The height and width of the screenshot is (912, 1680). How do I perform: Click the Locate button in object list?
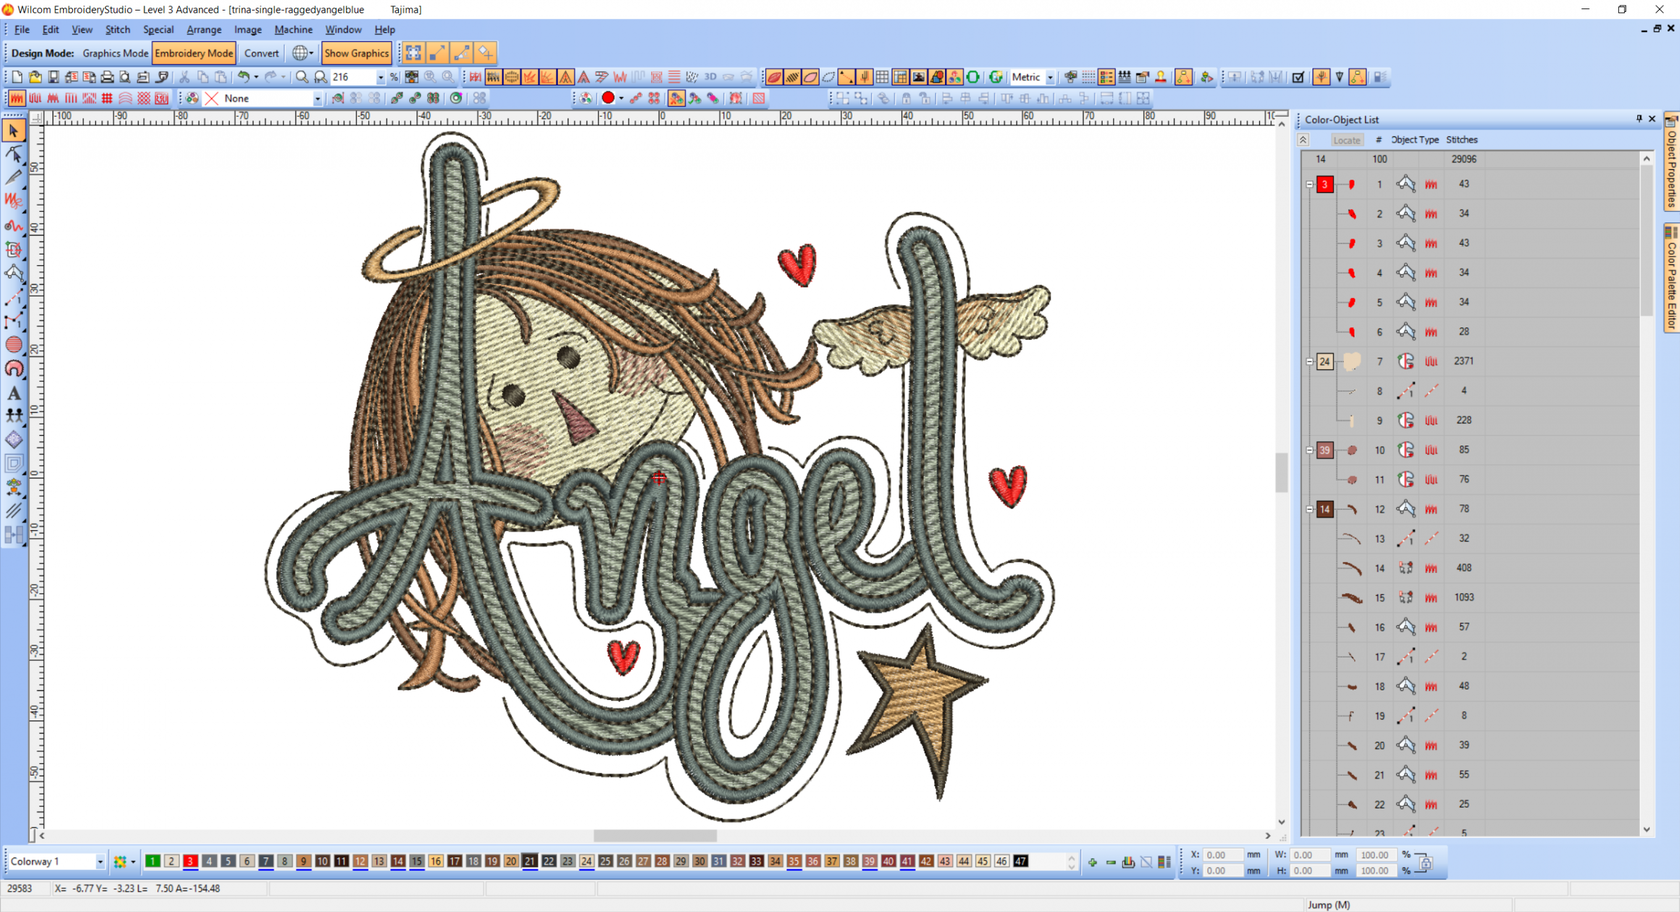(1347, 140)
